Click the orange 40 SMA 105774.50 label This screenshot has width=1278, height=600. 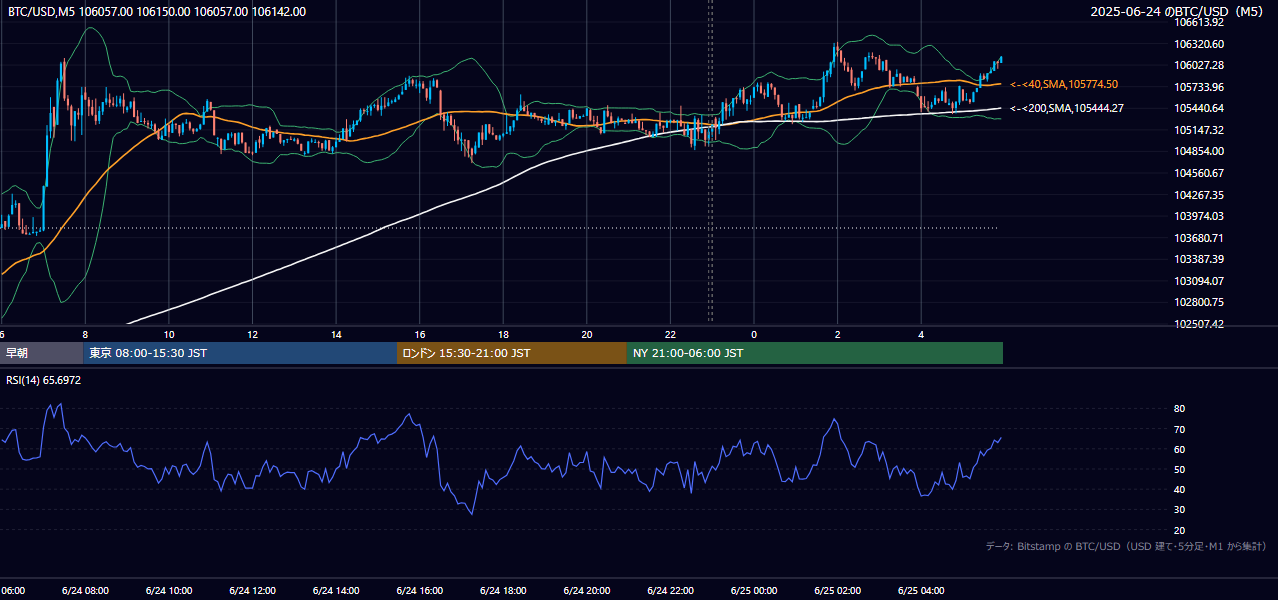[1064, 84]
